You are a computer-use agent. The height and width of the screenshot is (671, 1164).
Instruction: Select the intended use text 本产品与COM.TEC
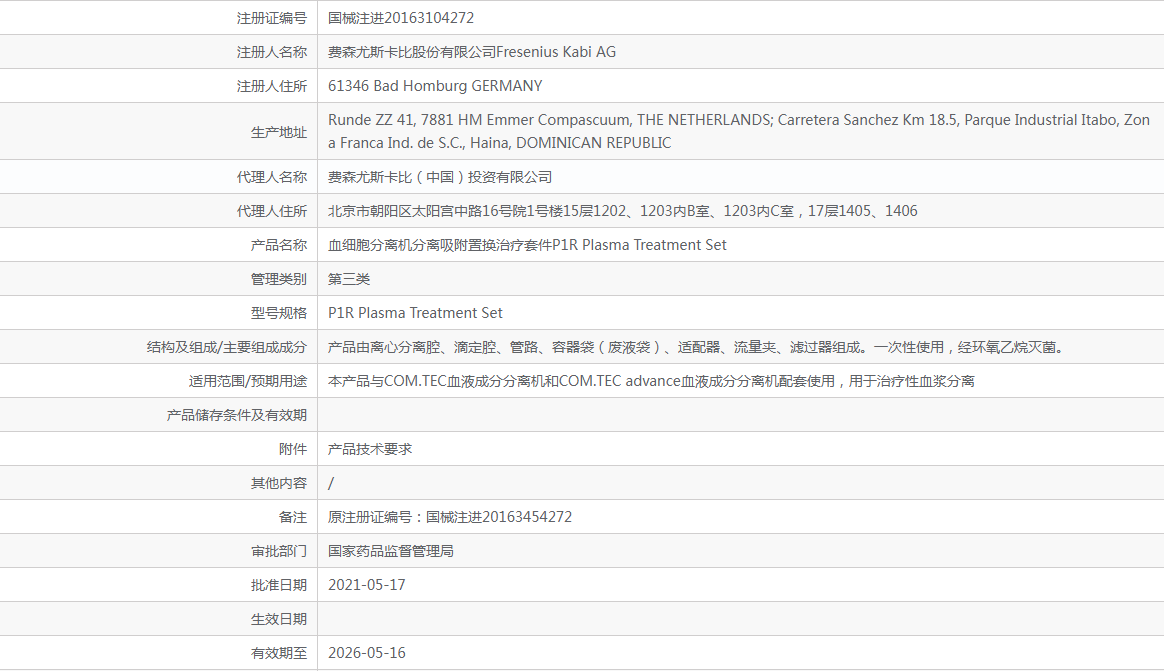(x=651, y=382)
